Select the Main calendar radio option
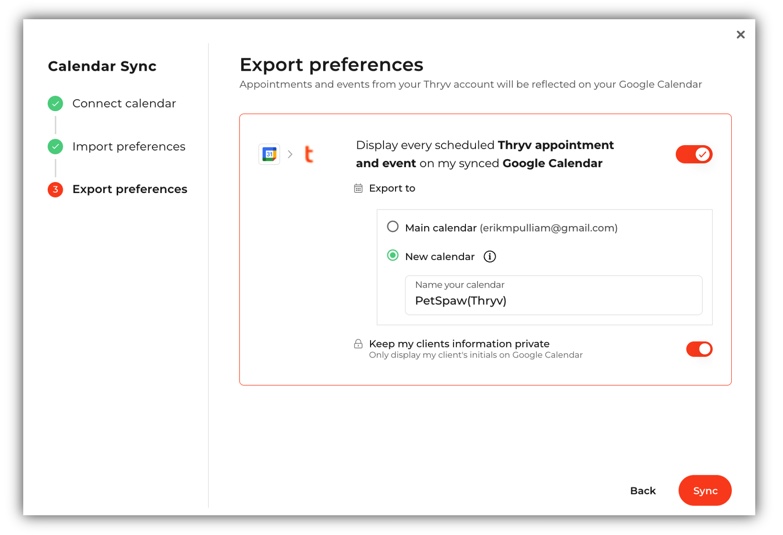Screen dimensions: 783x535 (x=393, y=227)
